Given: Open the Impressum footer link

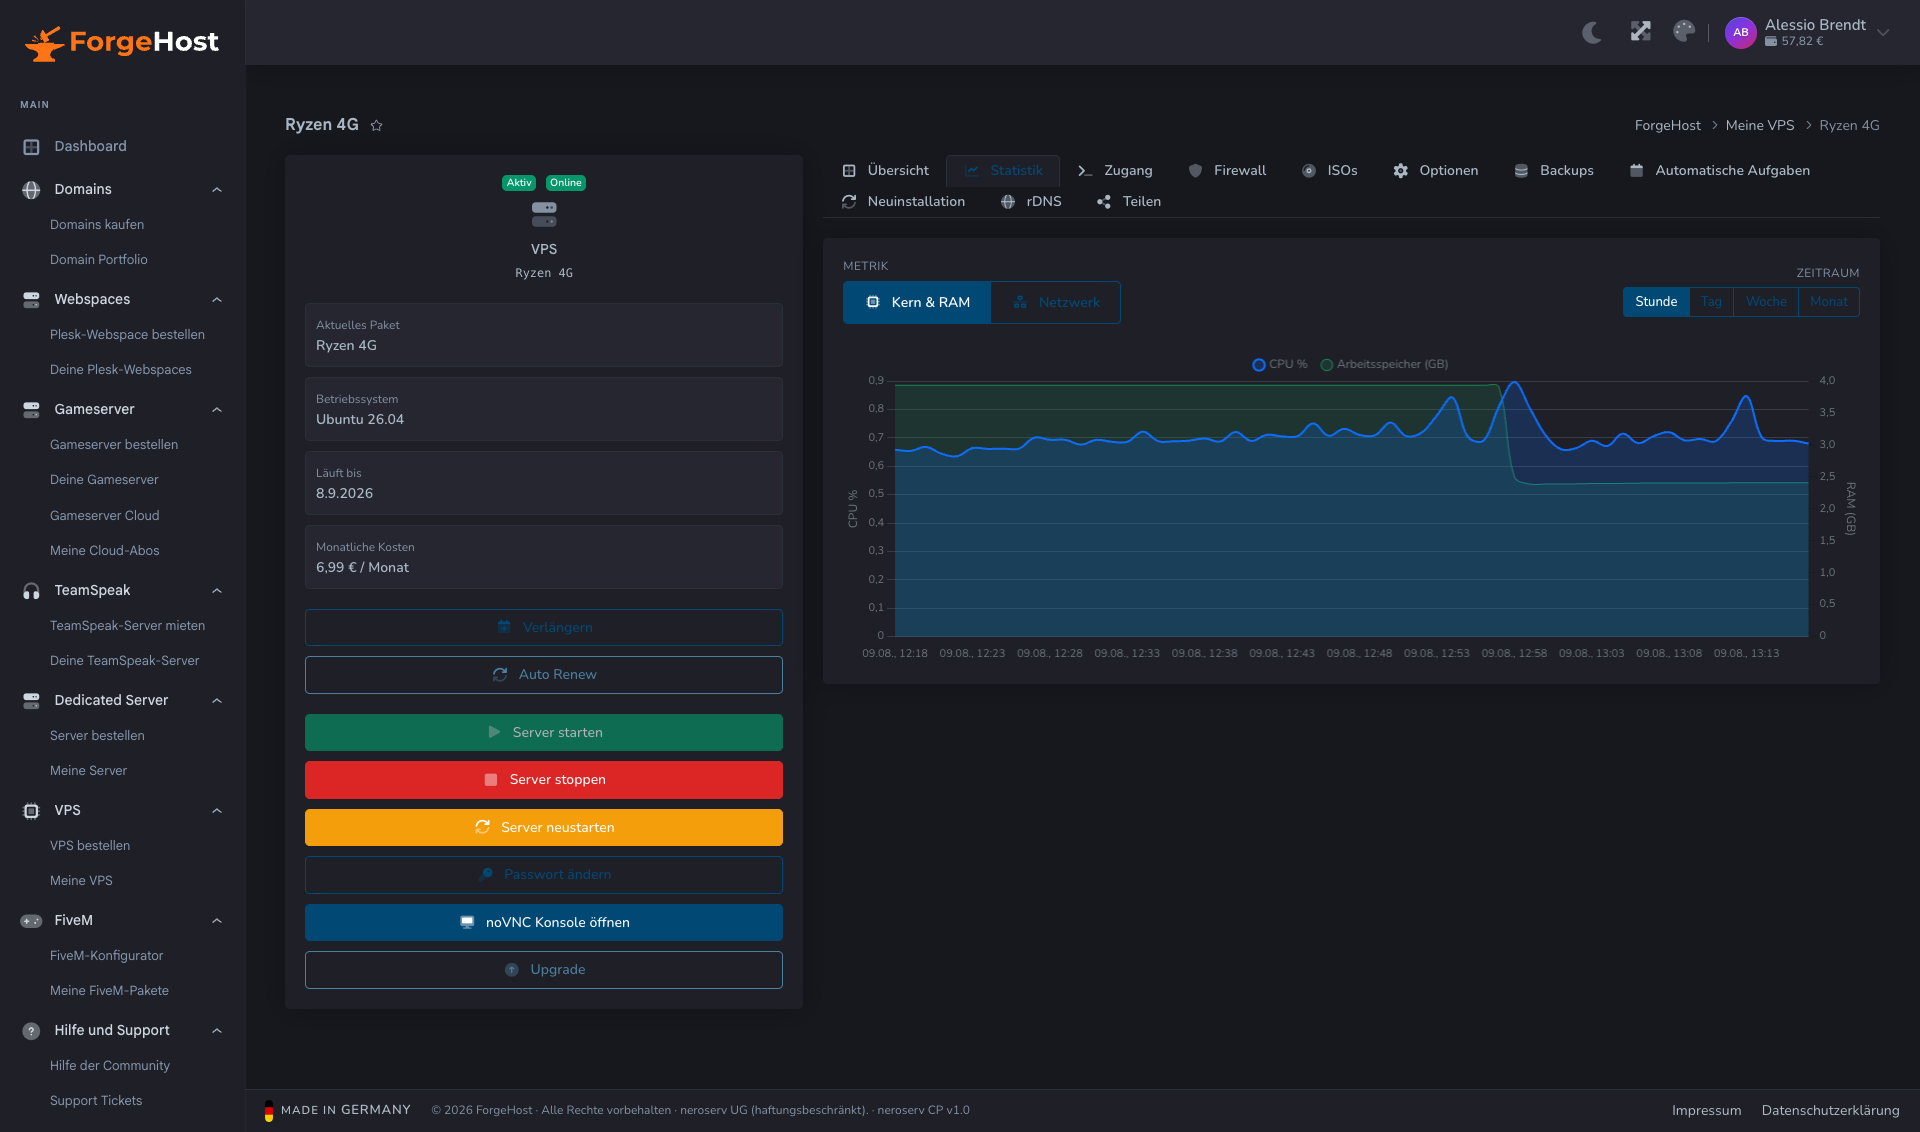Looking at the screenshot, I should tap(1707, 1111).
